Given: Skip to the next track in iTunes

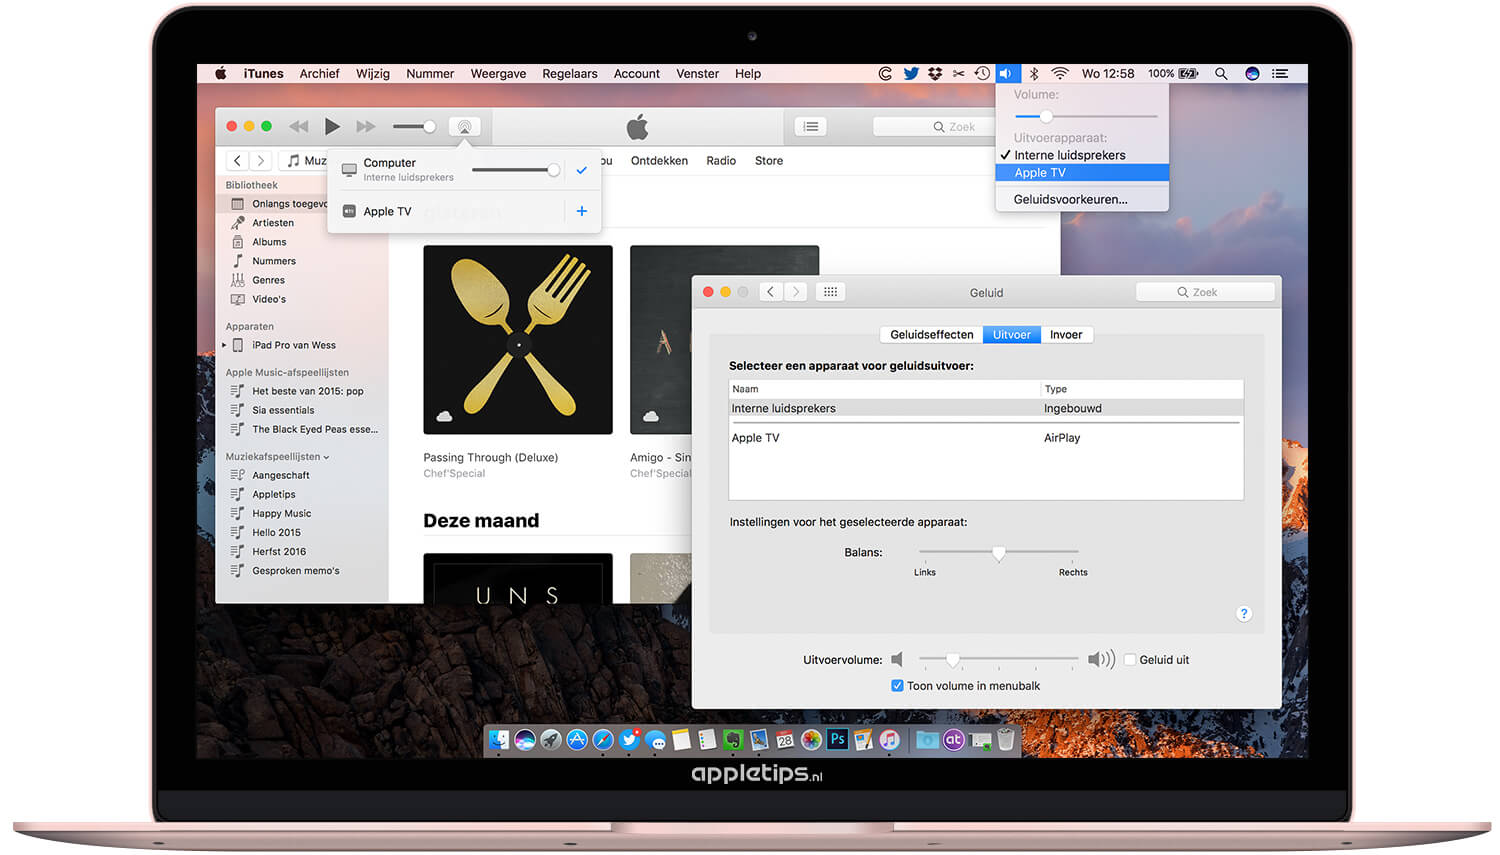Looking at the screenshot, I should click(366, 126).
